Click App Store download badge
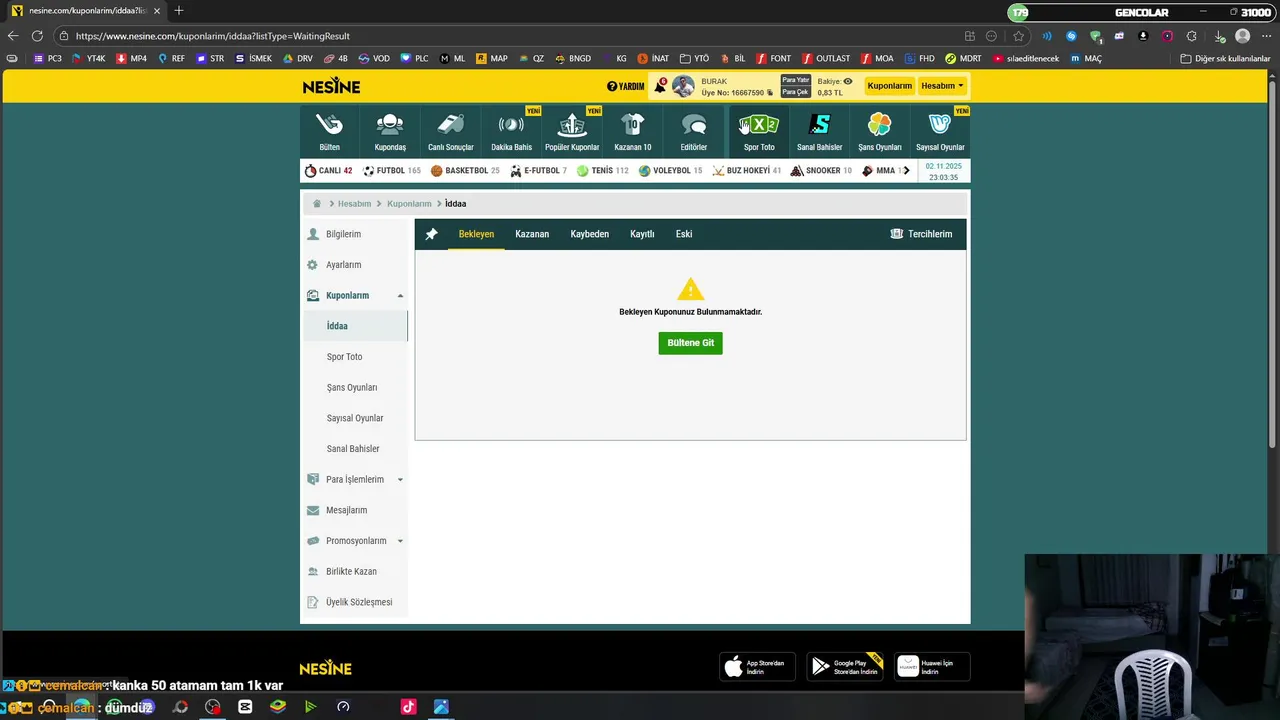Image resolution: width=1280 pixels, height=720 pixels. click(x=757, y=667)
